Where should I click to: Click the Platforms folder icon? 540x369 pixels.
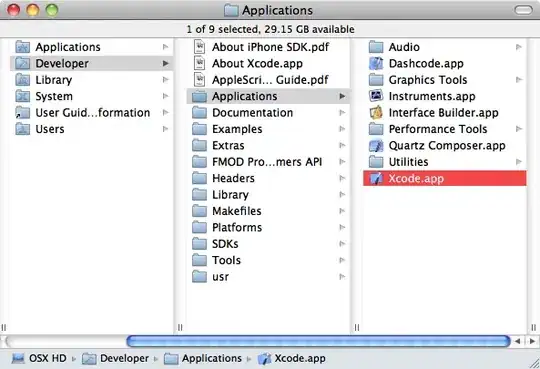point(199,227)
